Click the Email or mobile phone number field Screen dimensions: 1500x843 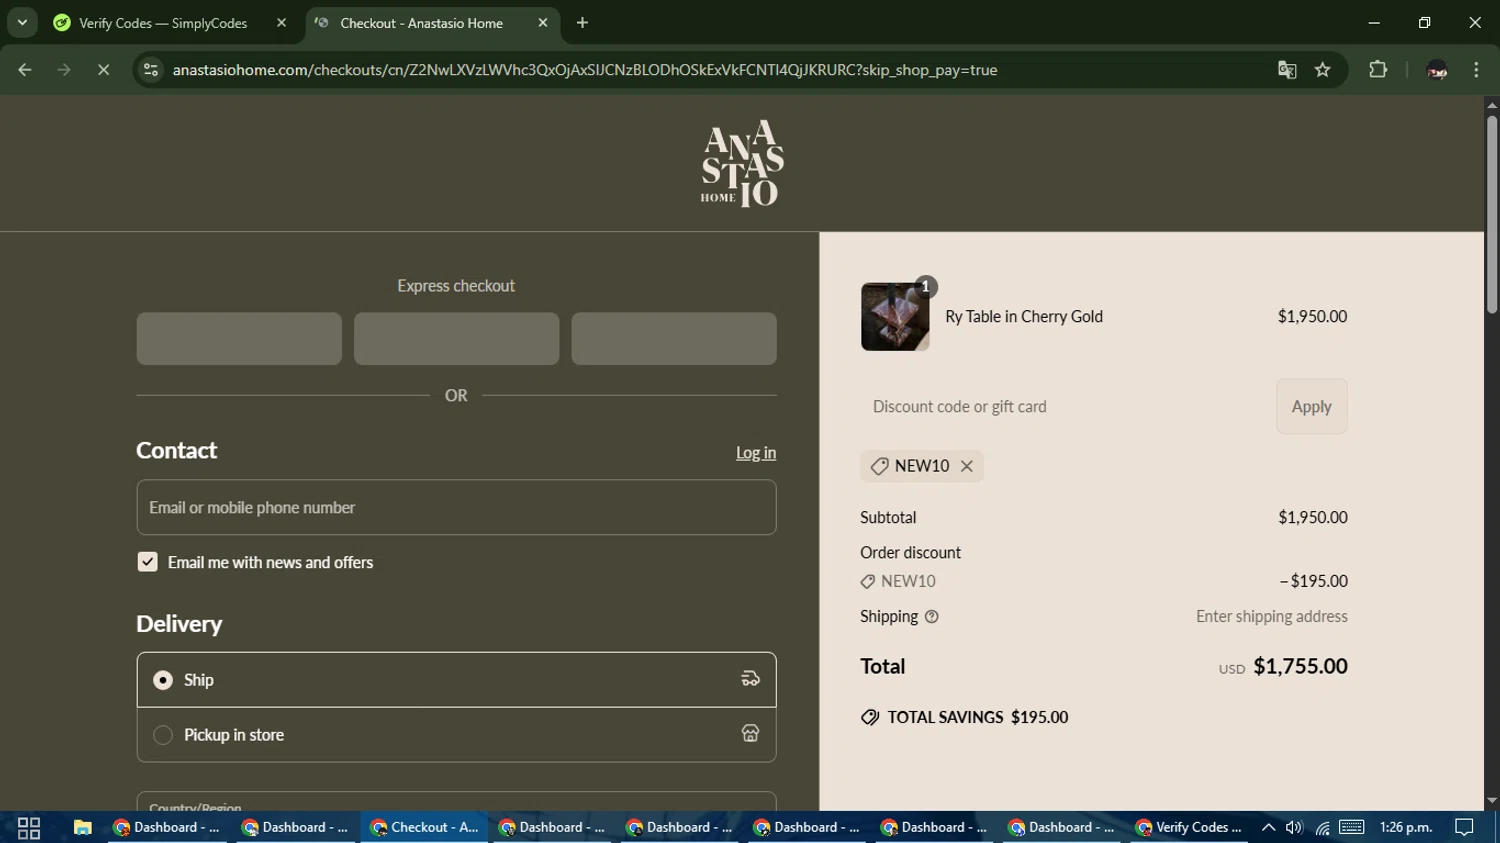pyautogui.click(x=456, y=507)
